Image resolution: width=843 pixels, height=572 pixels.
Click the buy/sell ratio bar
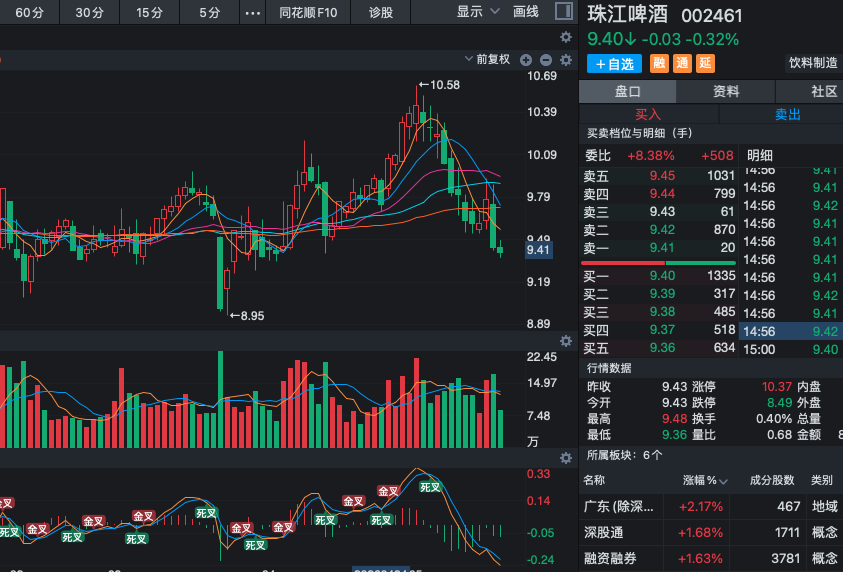tap(659, 263)
